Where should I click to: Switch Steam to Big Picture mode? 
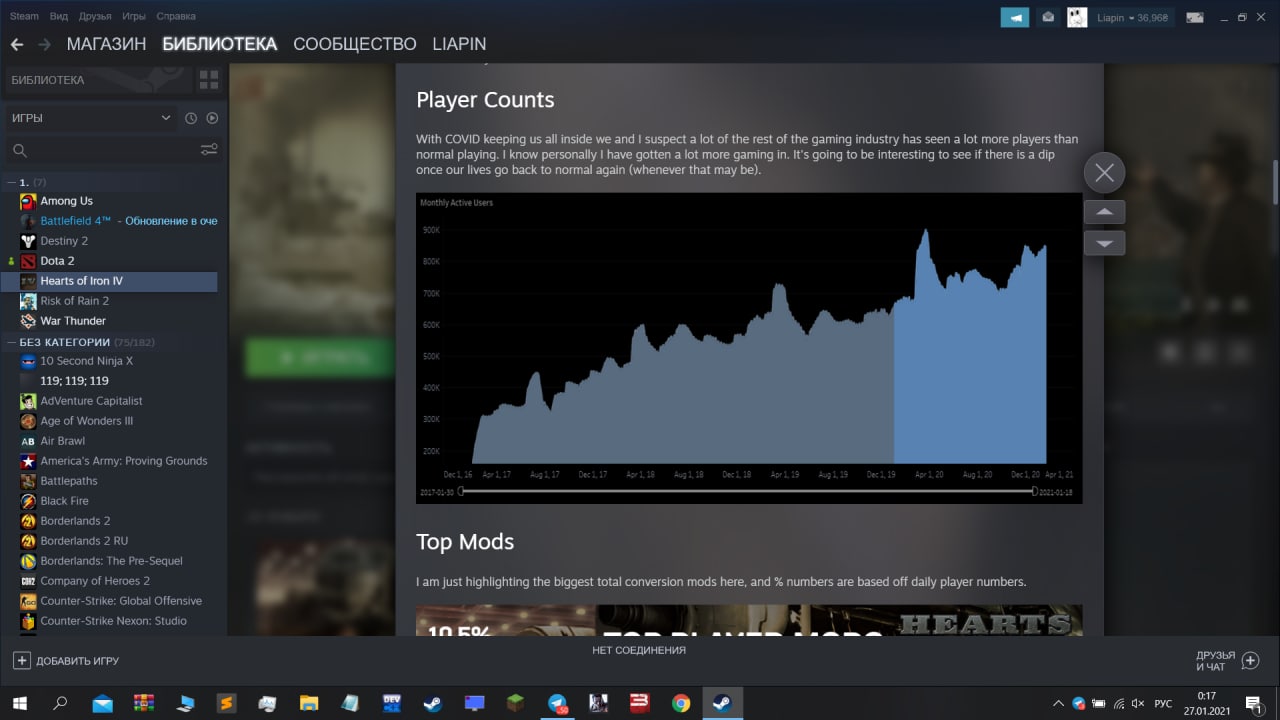[1194, 17]
